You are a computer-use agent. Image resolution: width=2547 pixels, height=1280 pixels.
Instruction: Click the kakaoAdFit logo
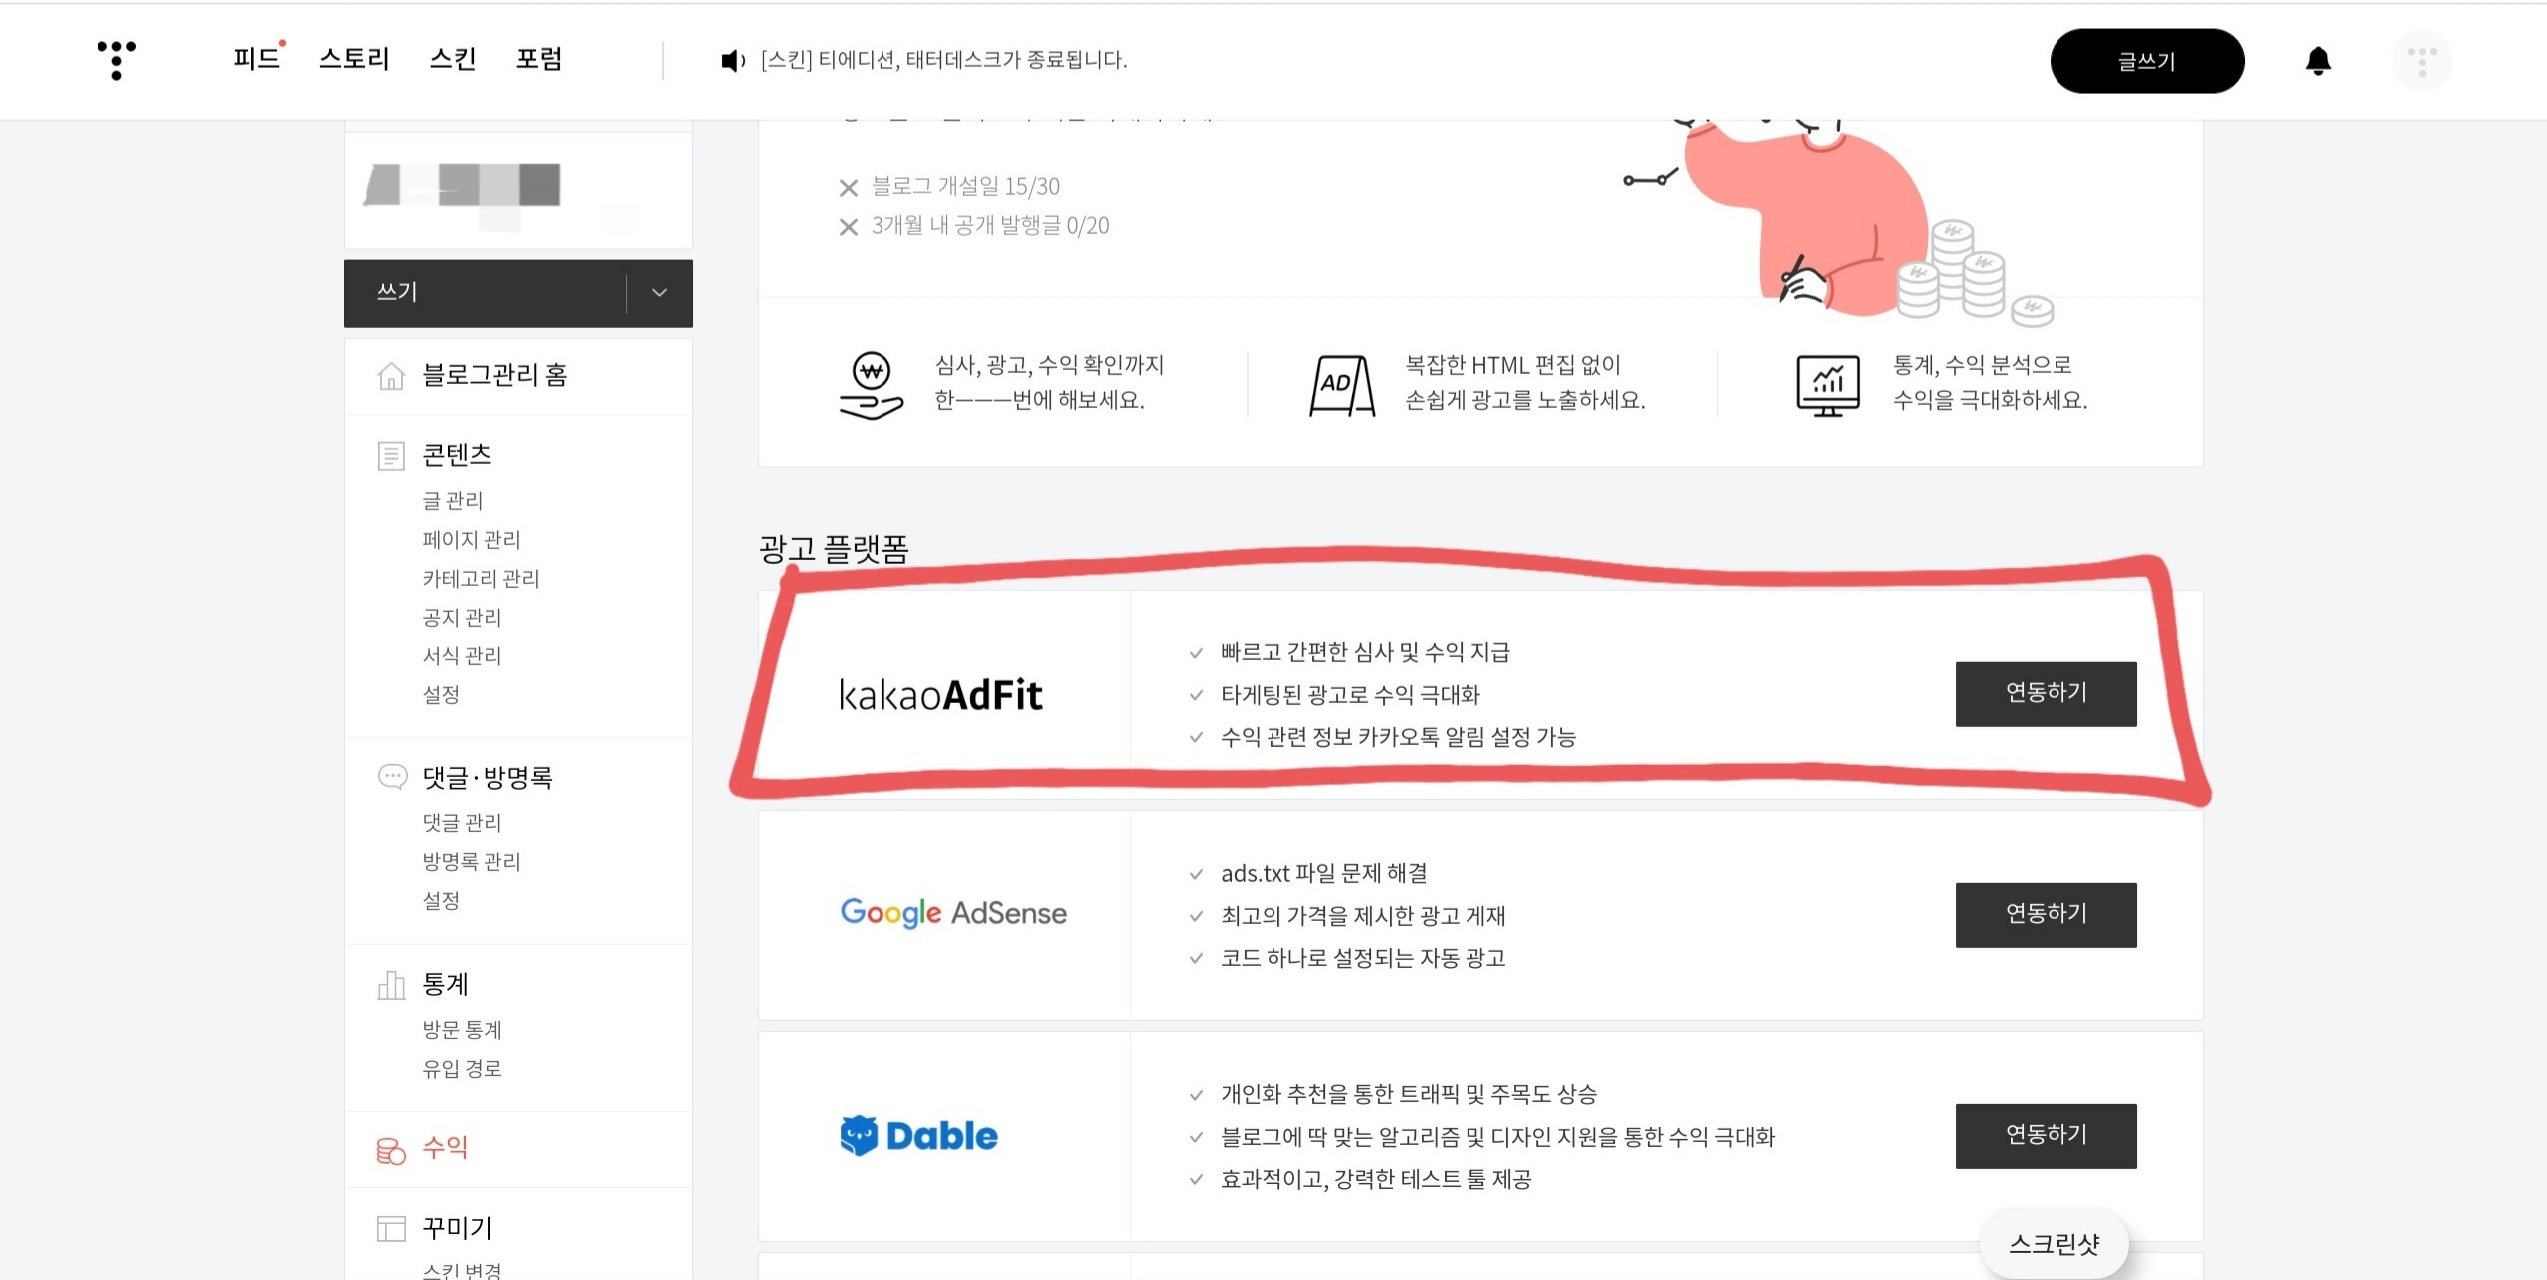941,695
